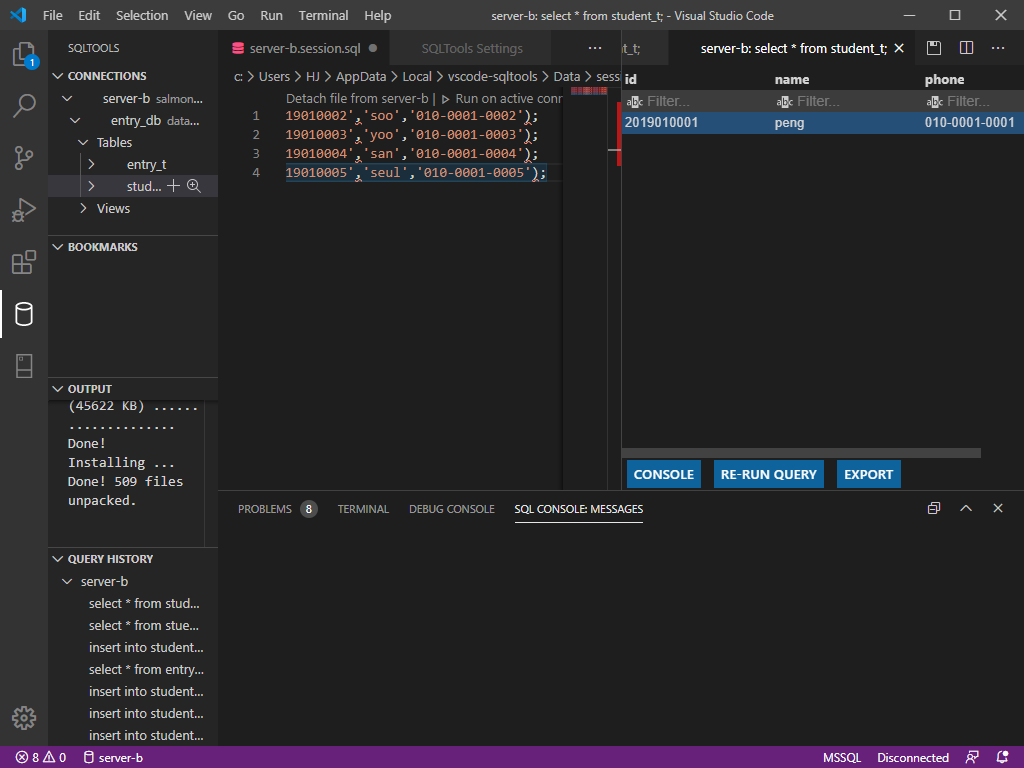Open the Selection menu
Screen dimensions: 1024x768
pos(142,15)
